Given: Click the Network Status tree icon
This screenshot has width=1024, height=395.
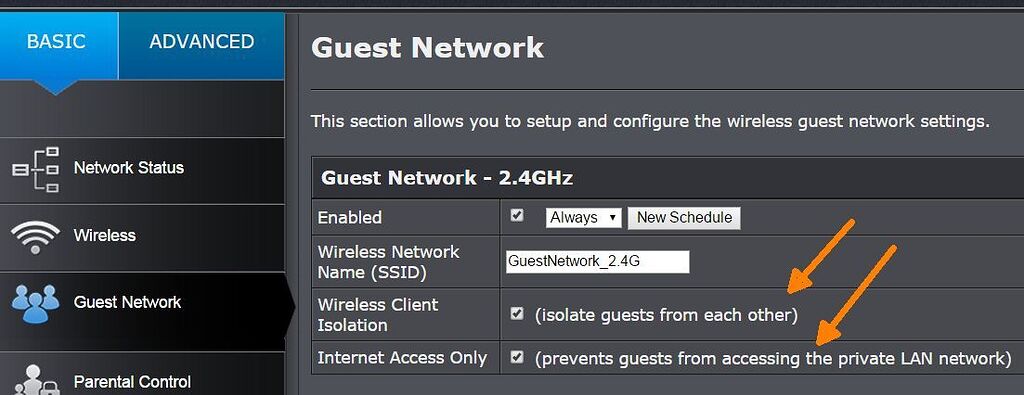Looking at the screenshot, I should [35, 169].
